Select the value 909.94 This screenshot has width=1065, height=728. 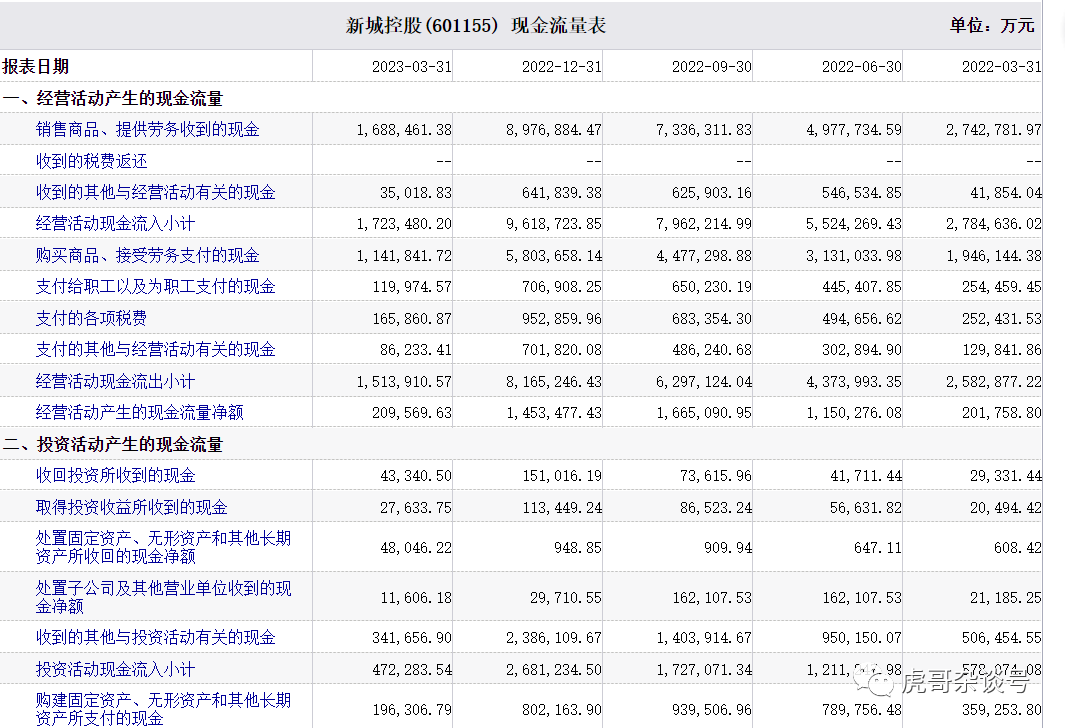[727, 548]
